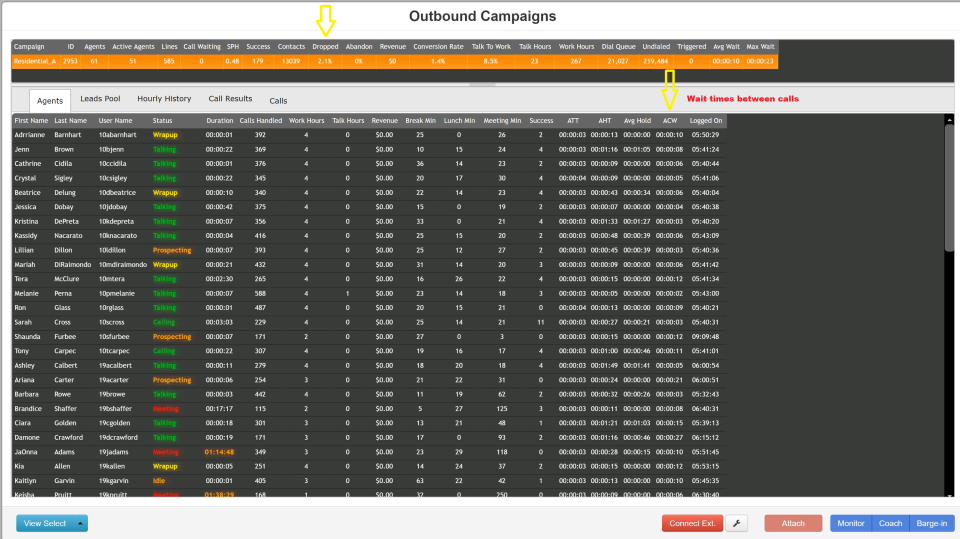This screenshot has height=539, width=960.
Task: Sort by the Calls Handled column header
Action: tap(261, 121)
